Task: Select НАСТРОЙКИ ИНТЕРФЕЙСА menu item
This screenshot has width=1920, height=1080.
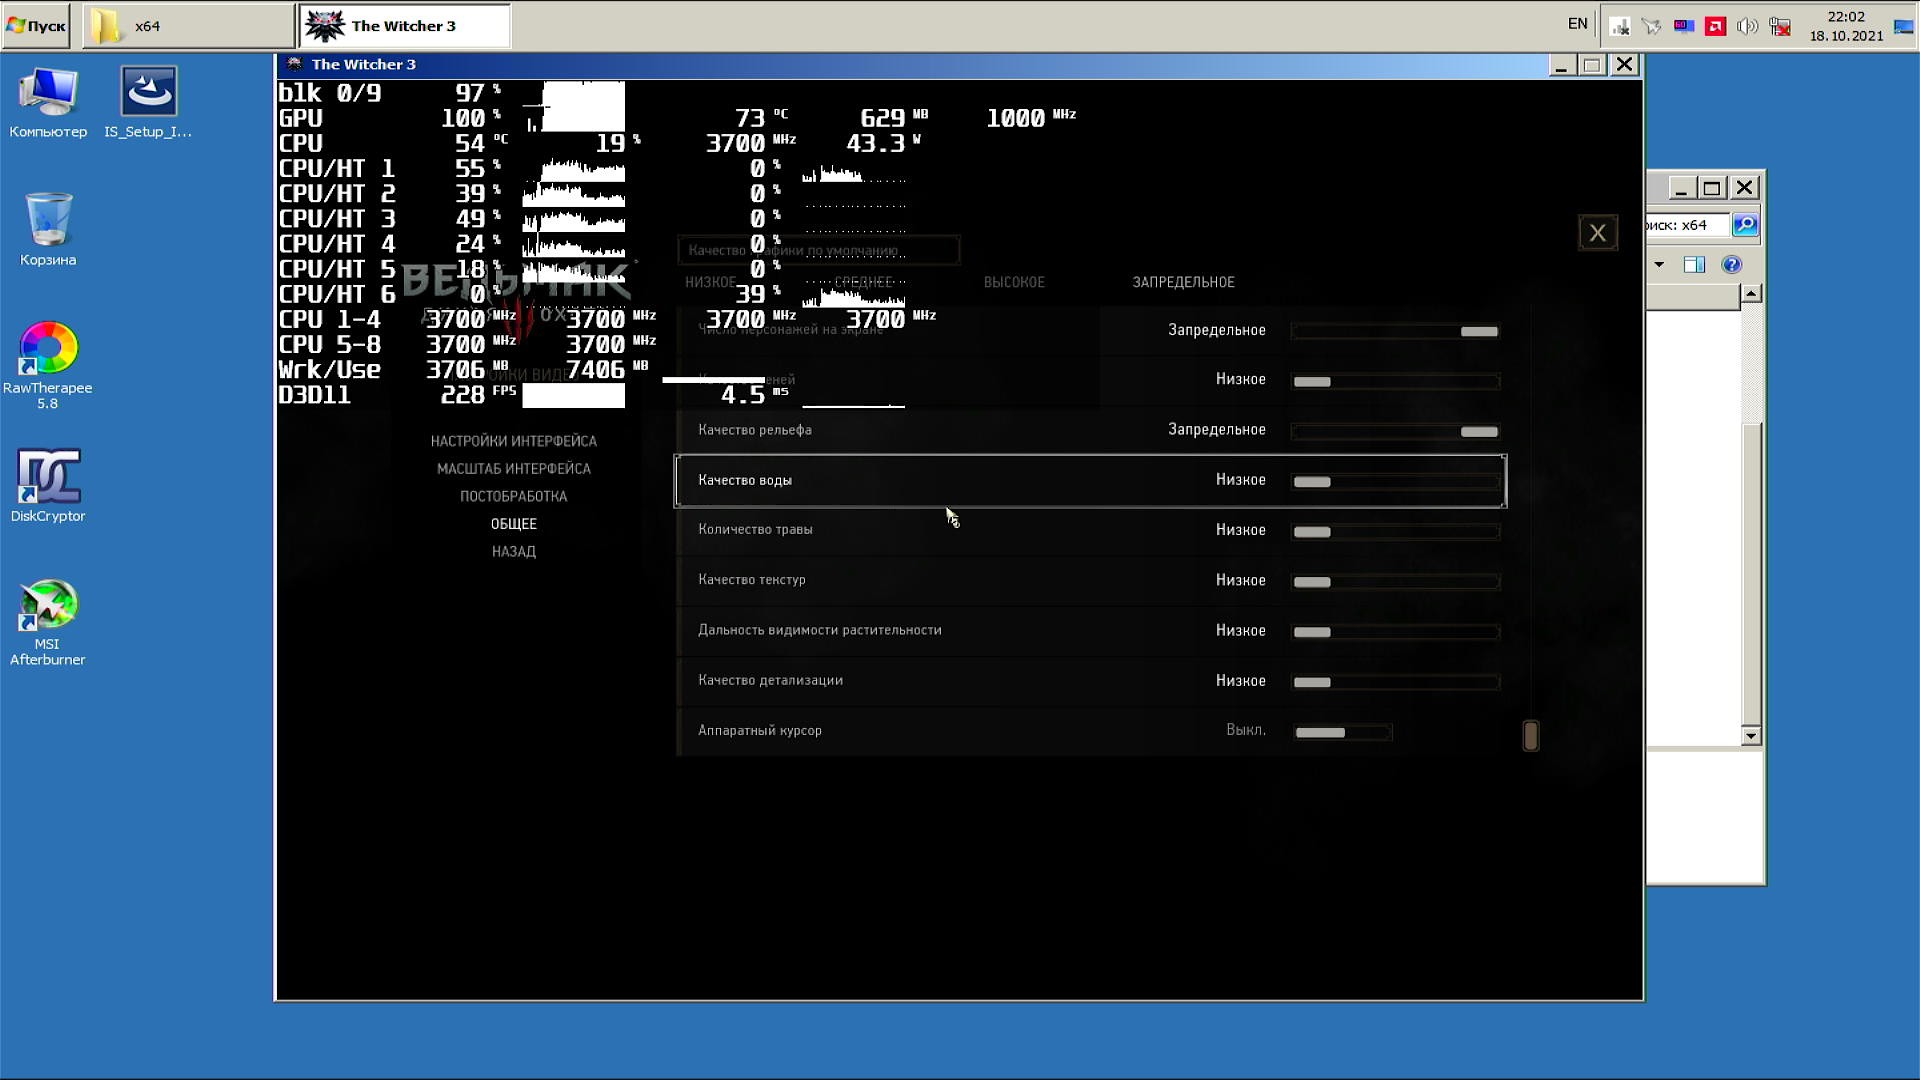Action: click(513, 441)
